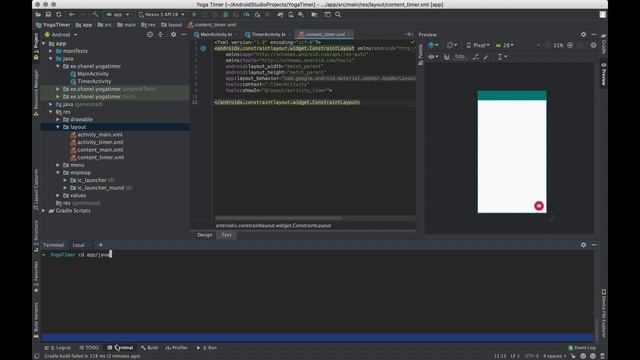Expand the drawable folder
This screenshot has width=640, height=360.
58,120
